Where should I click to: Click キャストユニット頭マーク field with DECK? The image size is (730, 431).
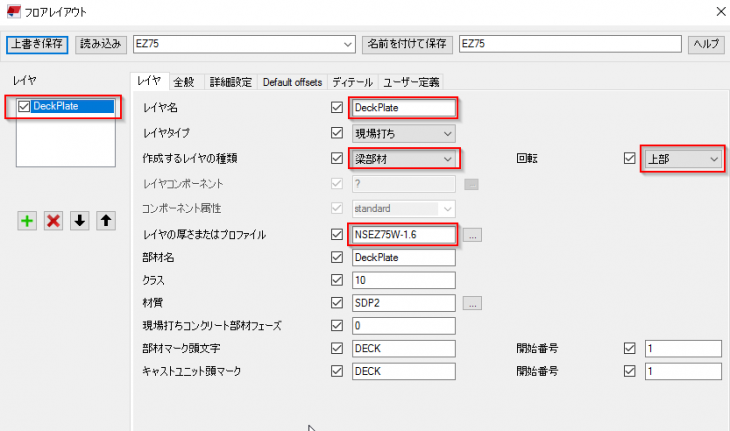pos(404,371)
